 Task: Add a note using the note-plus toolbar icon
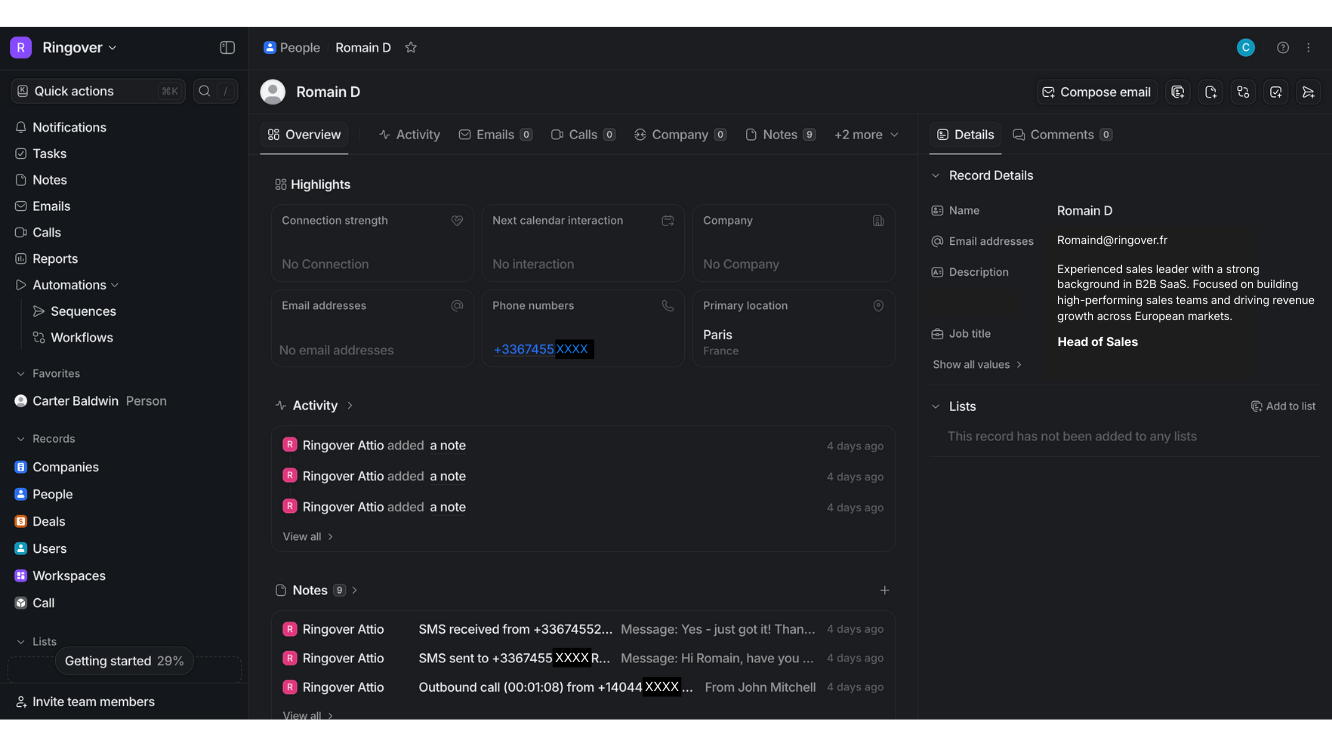(x=1210, y=91)
